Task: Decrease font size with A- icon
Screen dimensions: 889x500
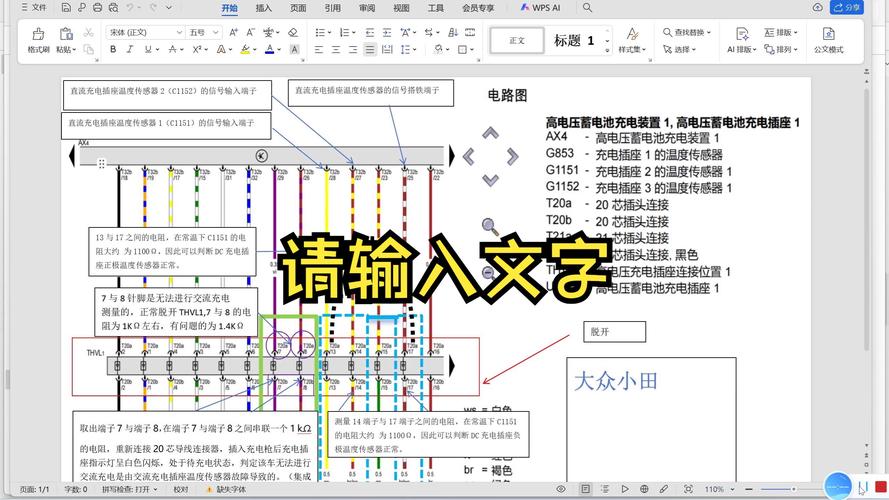Action: [x=250, y=32]
